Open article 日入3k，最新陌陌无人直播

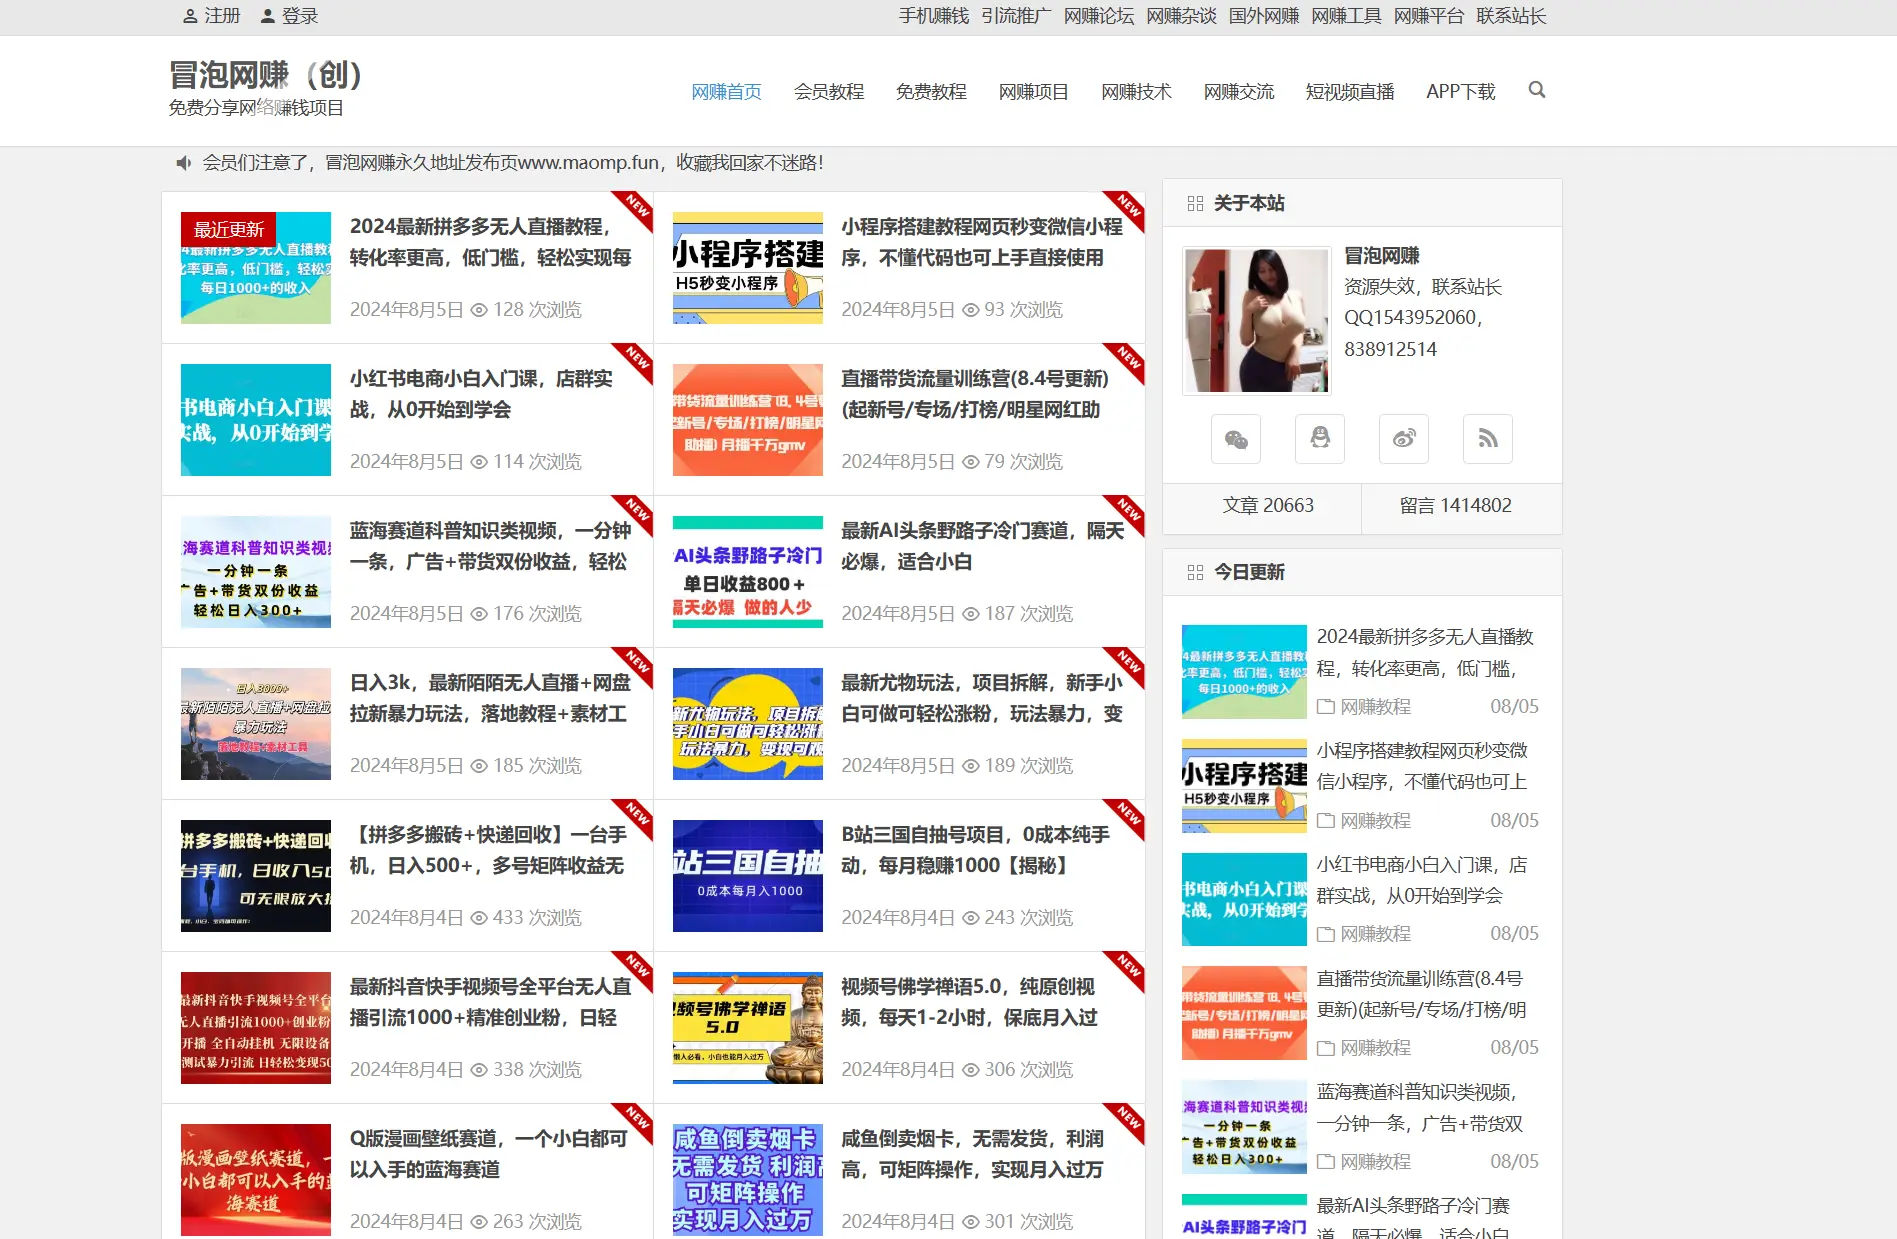(490, 698)
